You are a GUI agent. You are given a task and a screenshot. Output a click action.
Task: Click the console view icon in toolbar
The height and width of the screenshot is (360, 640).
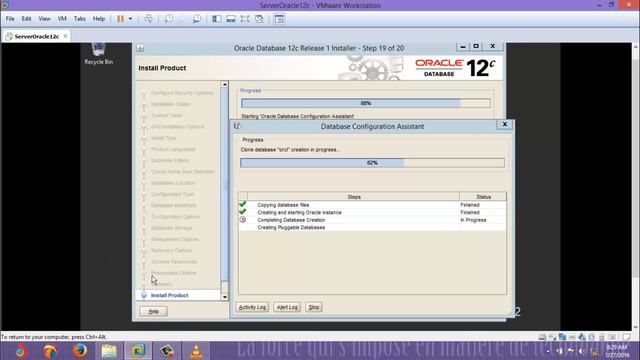pos(279,19)
